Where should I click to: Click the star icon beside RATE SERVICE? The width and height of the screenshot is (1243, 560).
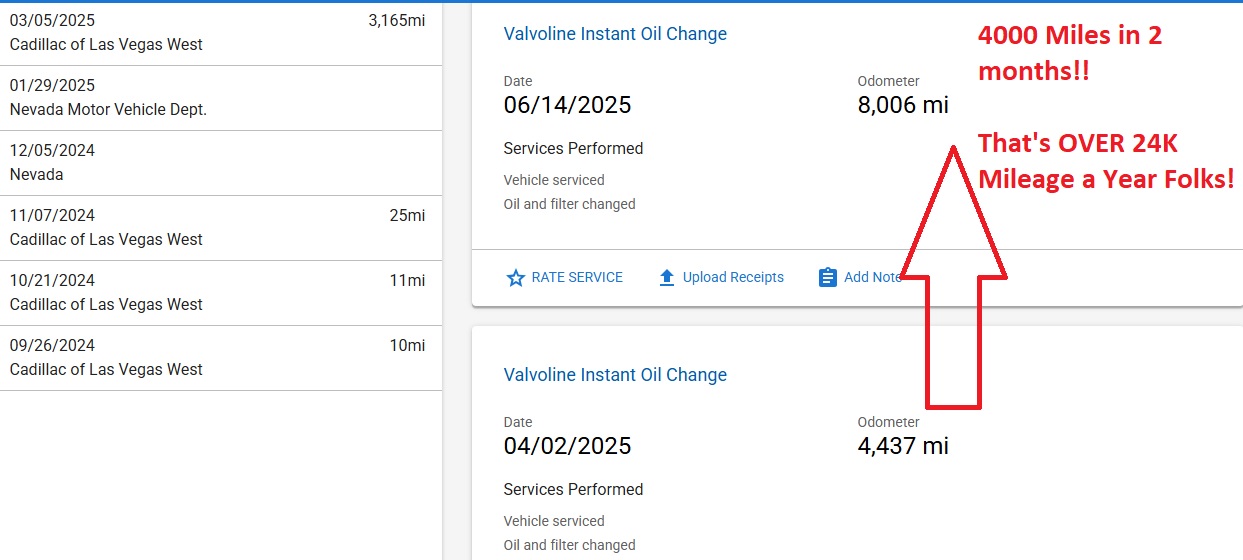point(516,278)
